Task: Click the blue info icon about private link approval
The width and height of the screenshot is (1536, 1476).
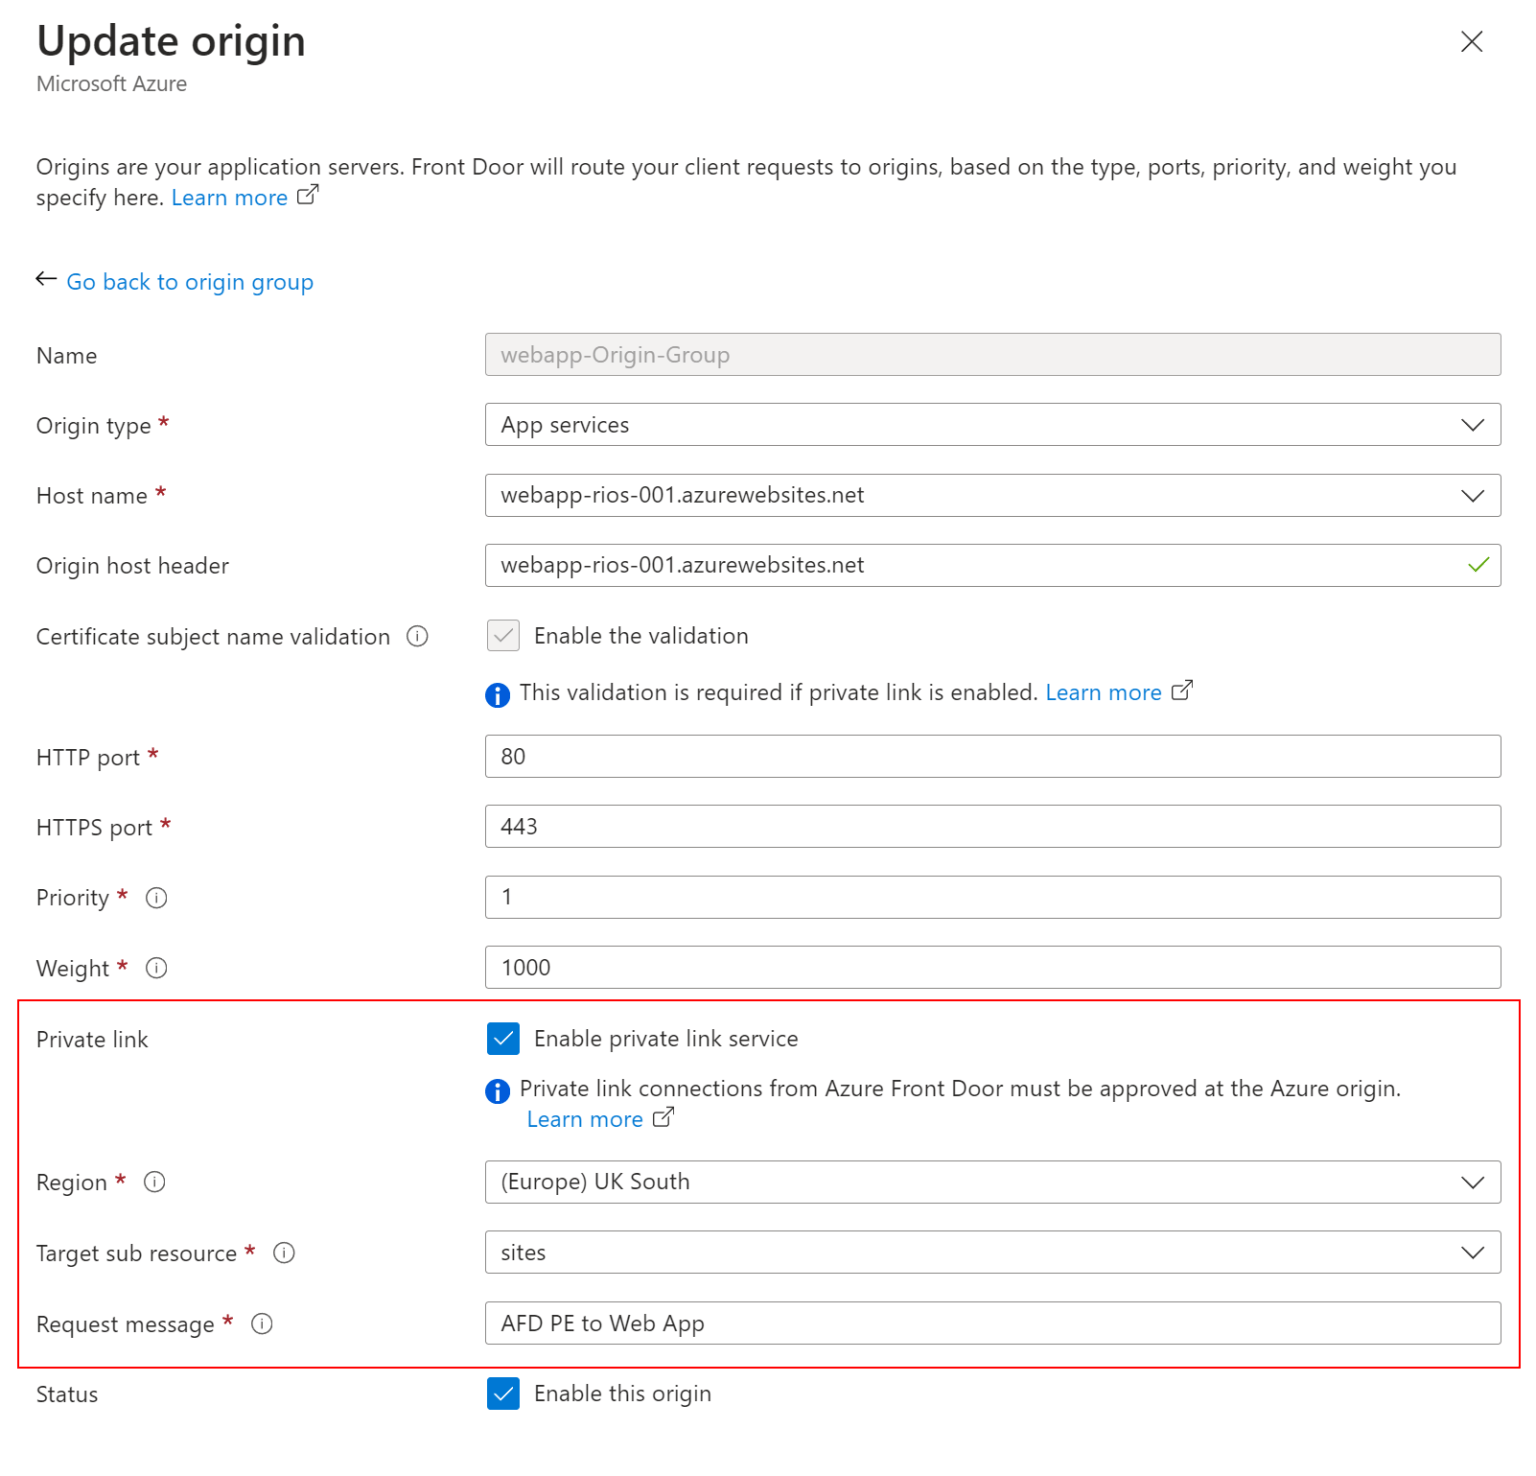Action: (497, 1091)
